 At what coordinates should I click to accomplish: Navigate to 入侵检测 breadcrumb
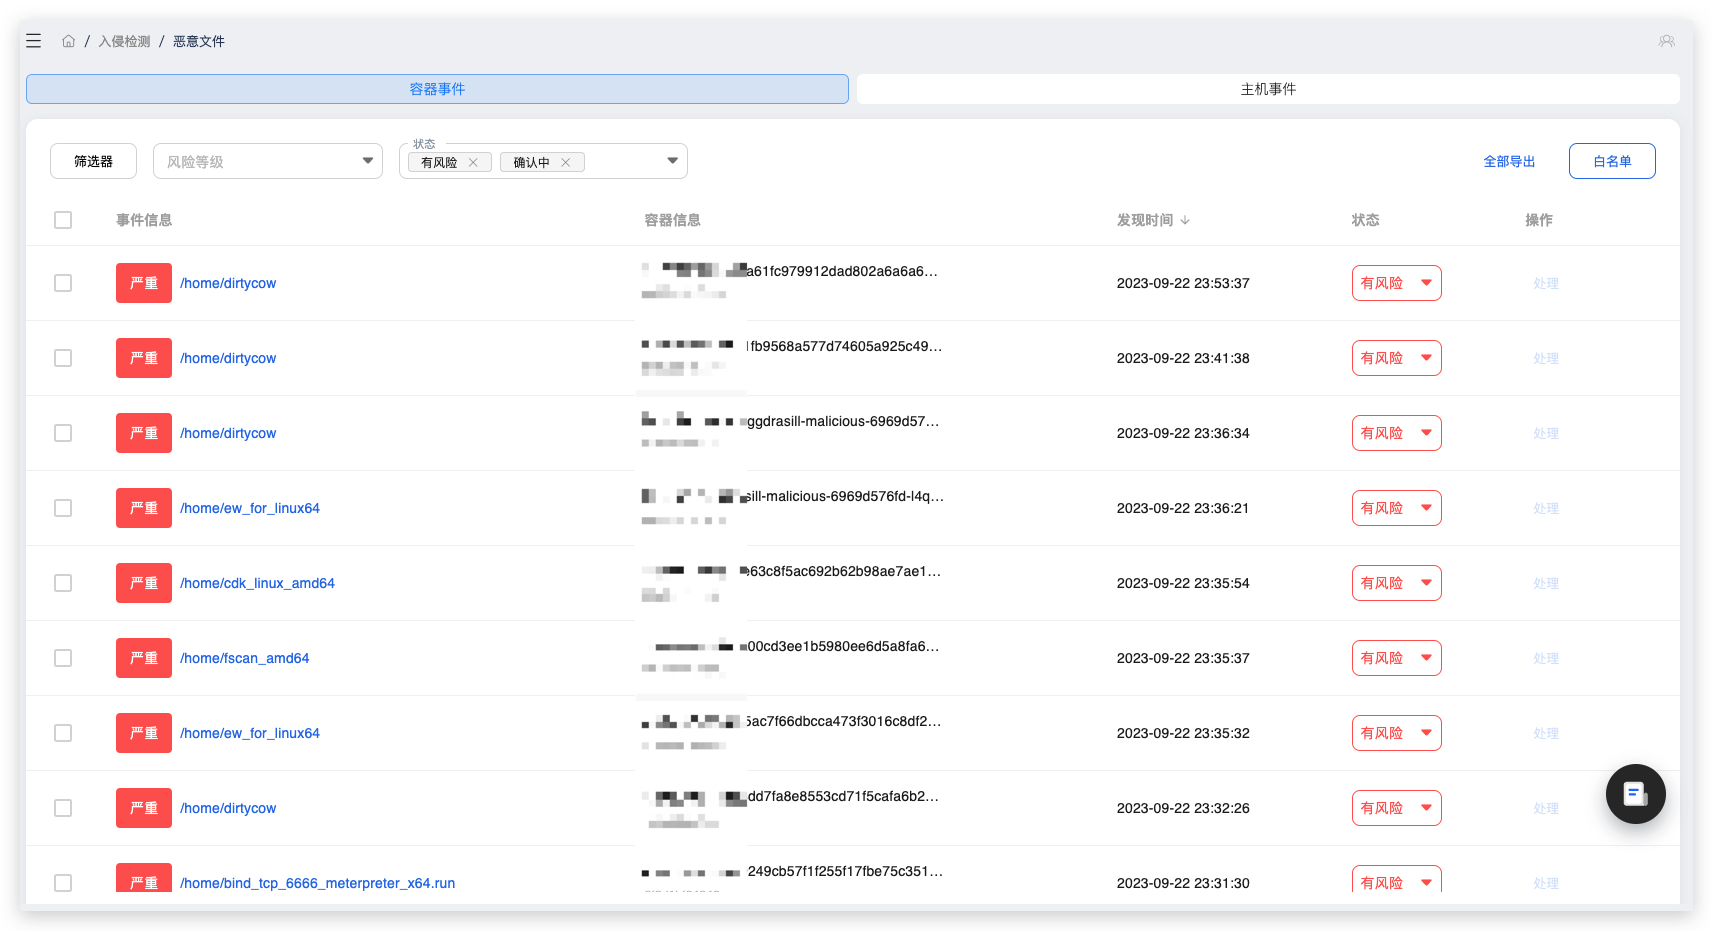pos(124,41)
